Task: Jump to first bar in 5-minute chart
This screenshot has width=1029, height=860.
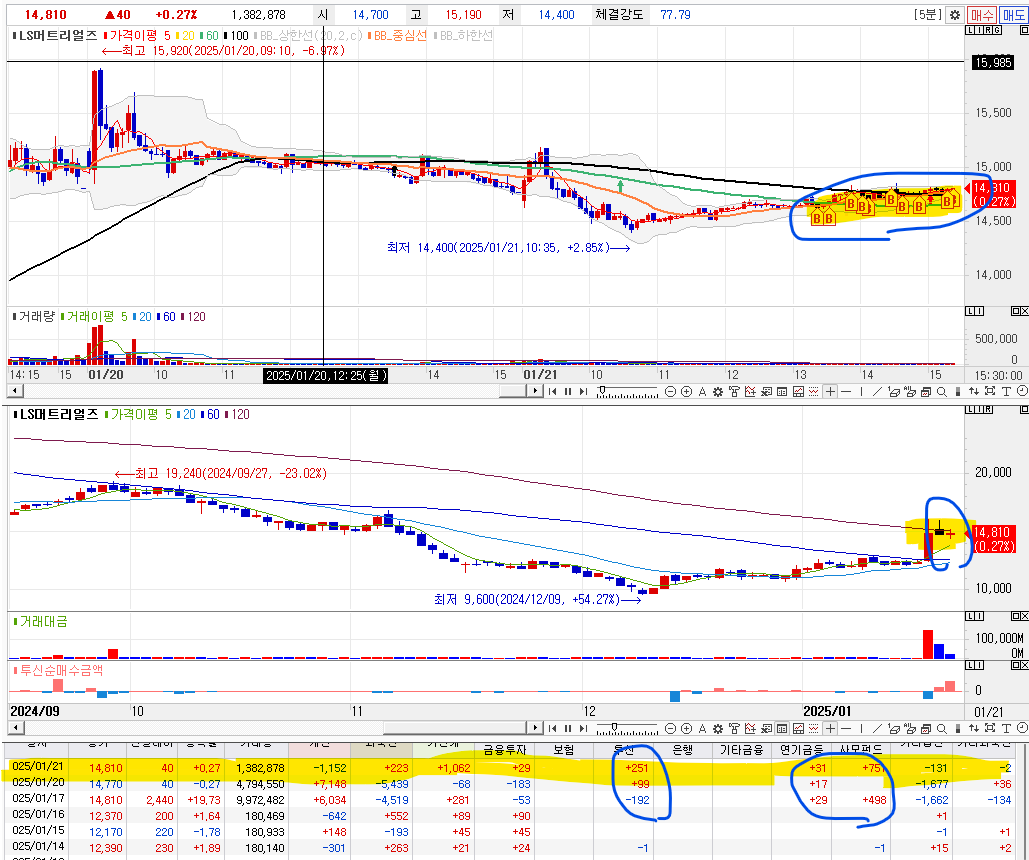Action: (x=553, y=391)
